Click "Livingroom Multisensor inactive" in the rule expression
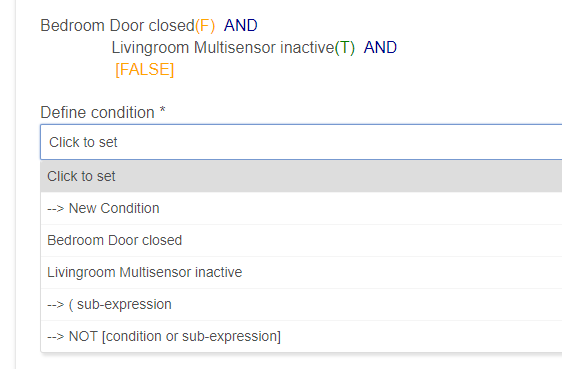Screen dimensions: 562x369 click(223, 48)
